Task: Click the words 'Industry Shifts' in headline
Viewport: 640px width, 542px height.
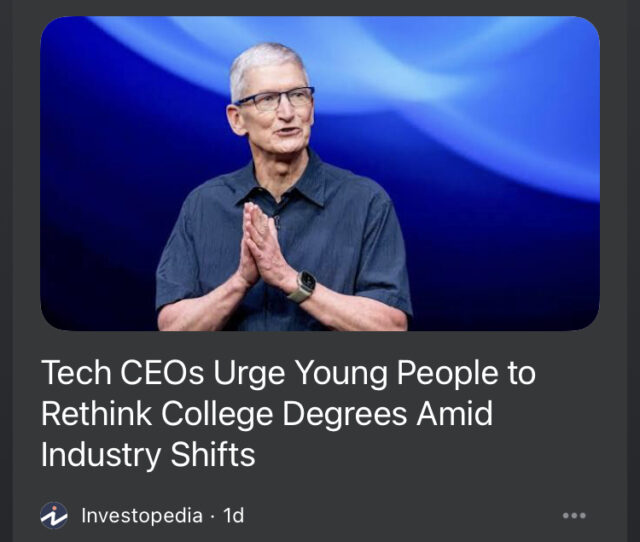Action: [148, 455]
